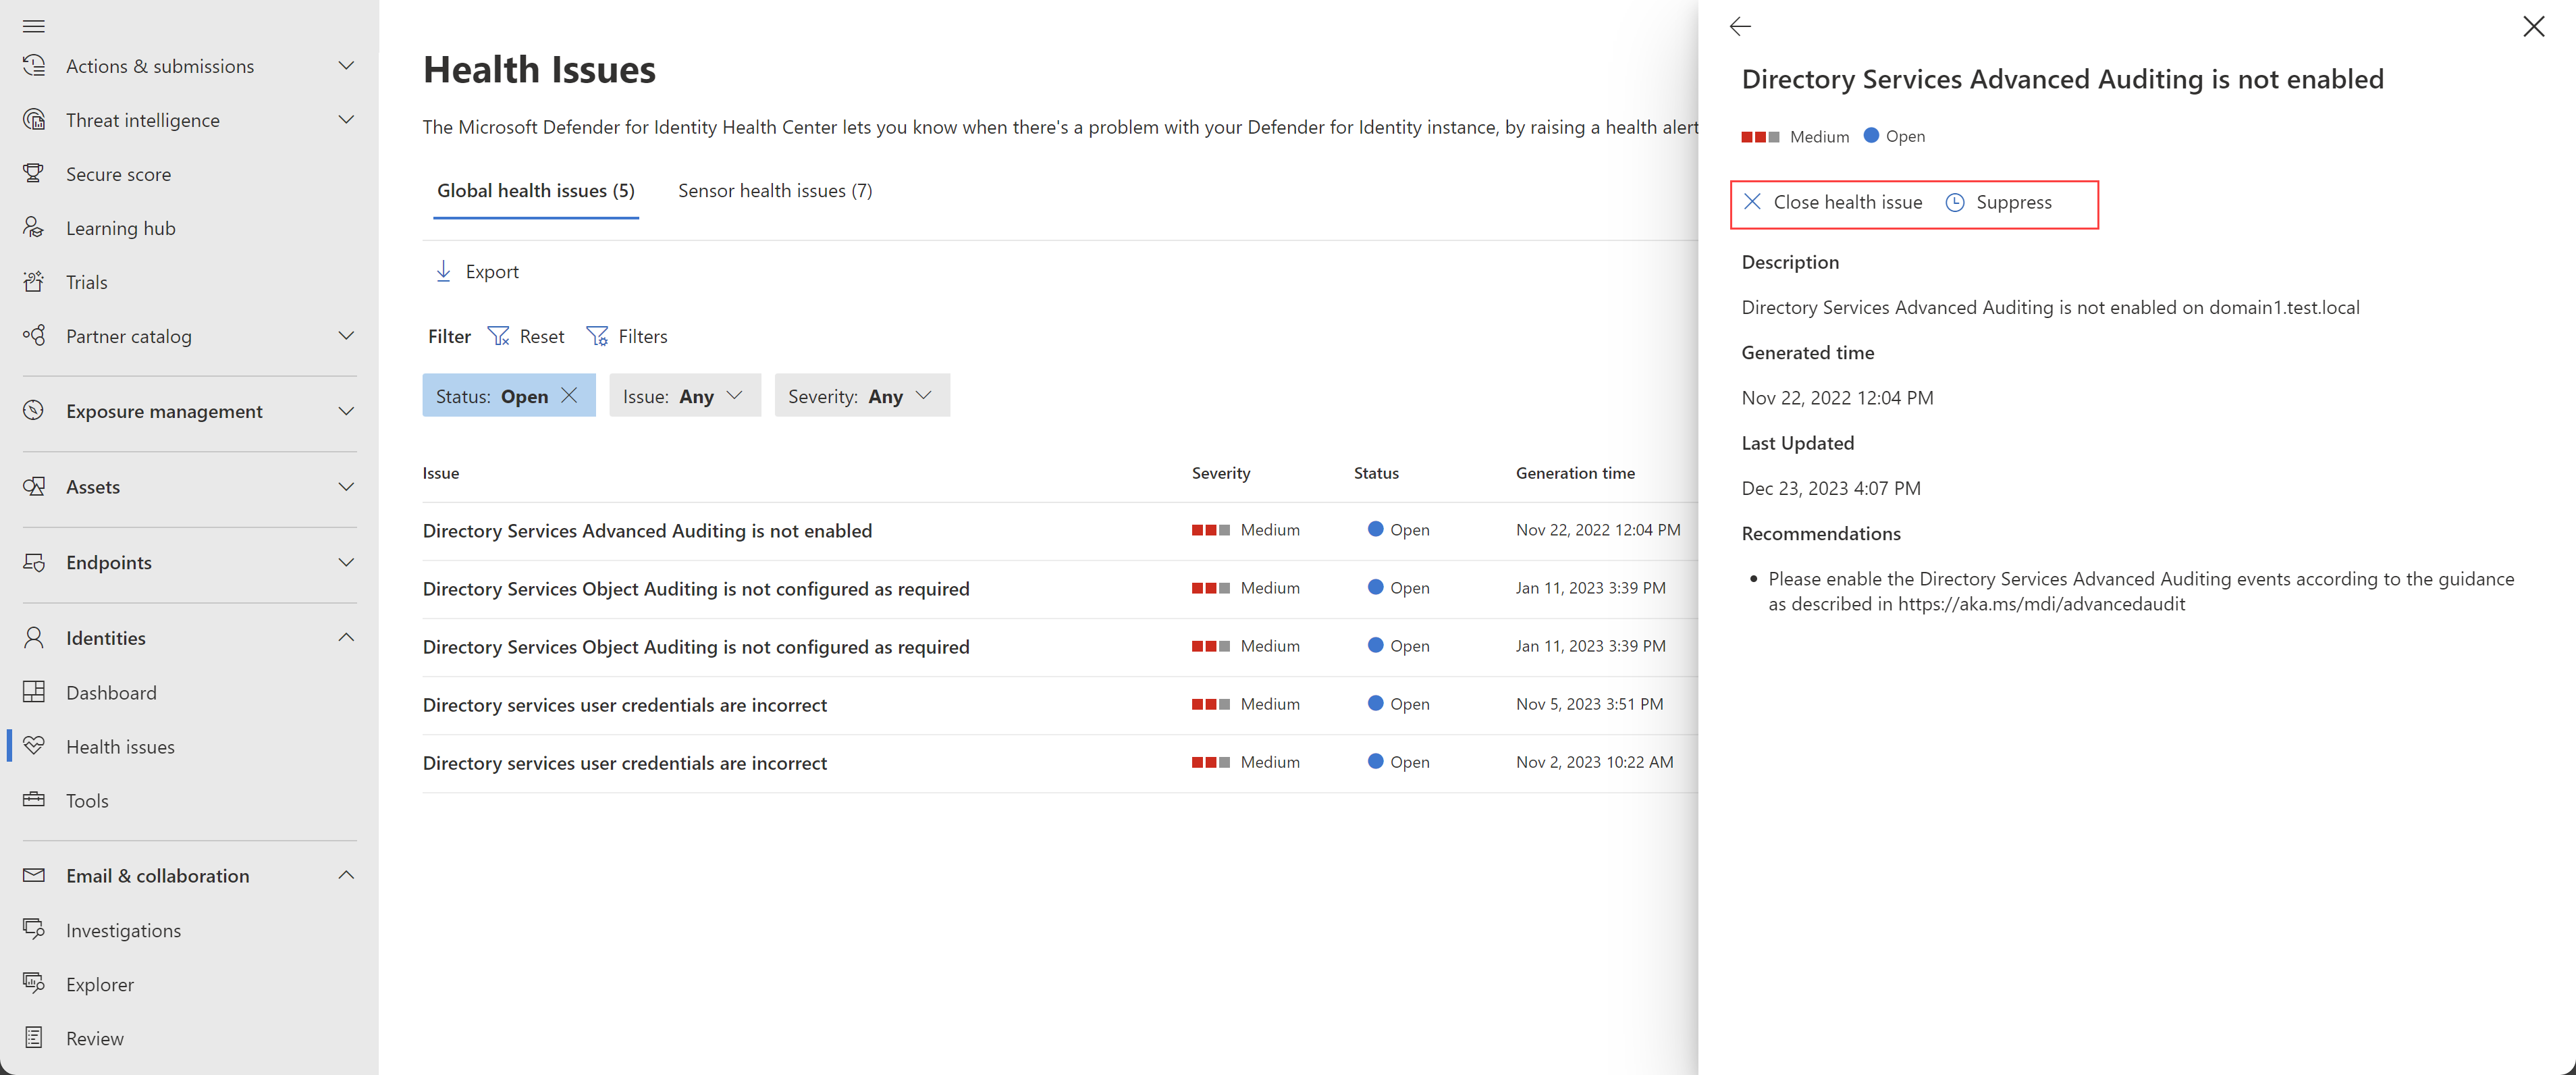
Task: Click the Secure score trophy icon
Action: pos(34,174)
